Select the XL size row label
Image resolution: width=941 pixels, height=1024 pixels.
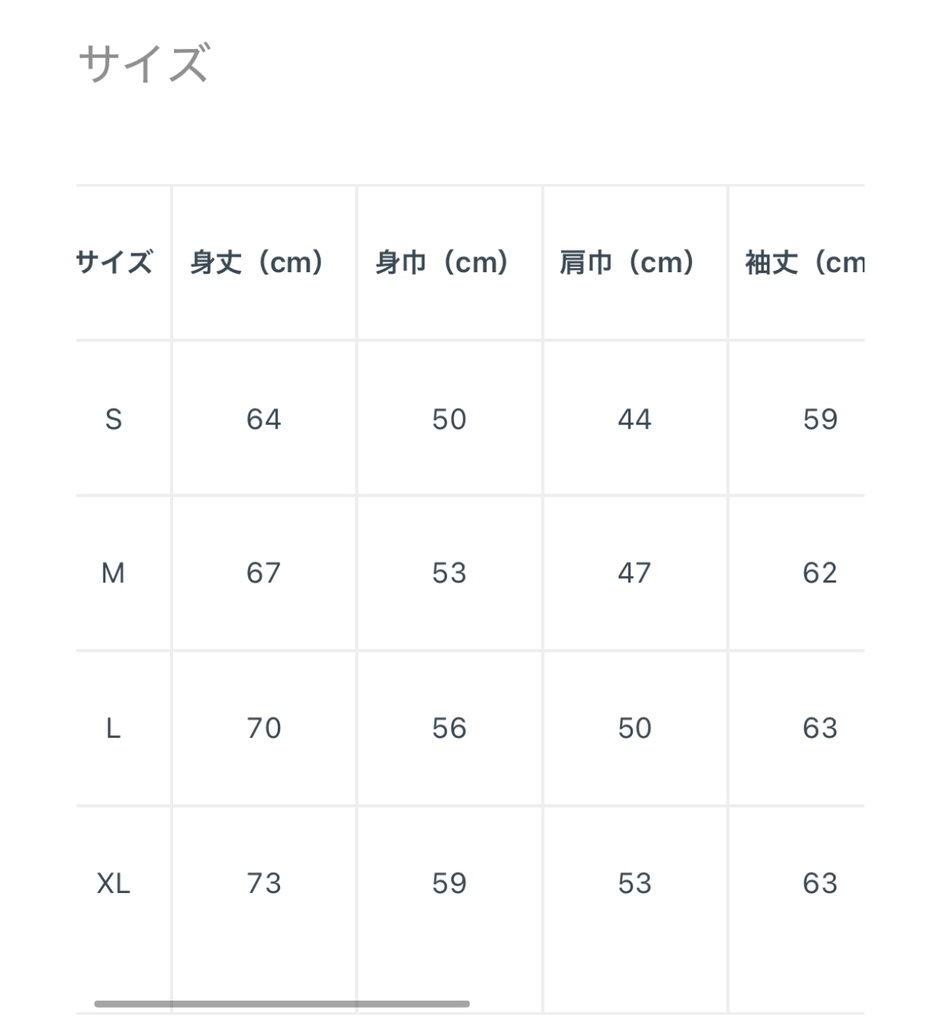(113, 883)
